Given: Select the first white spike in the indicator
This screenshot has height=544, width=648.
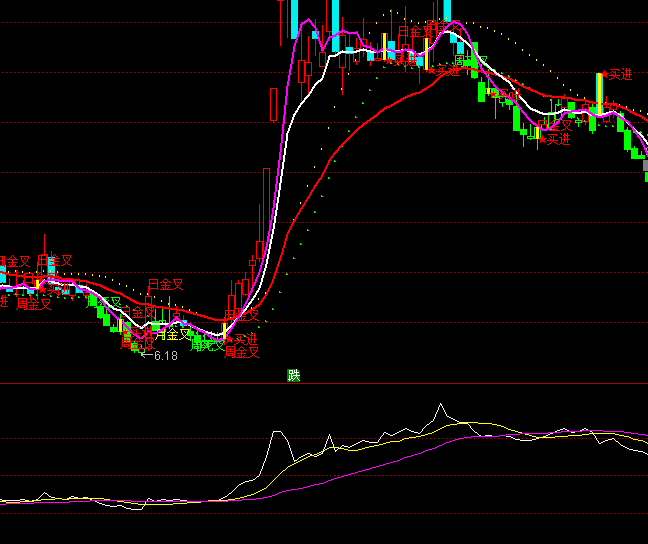Looking at the screenshot, I should (277, 434).
